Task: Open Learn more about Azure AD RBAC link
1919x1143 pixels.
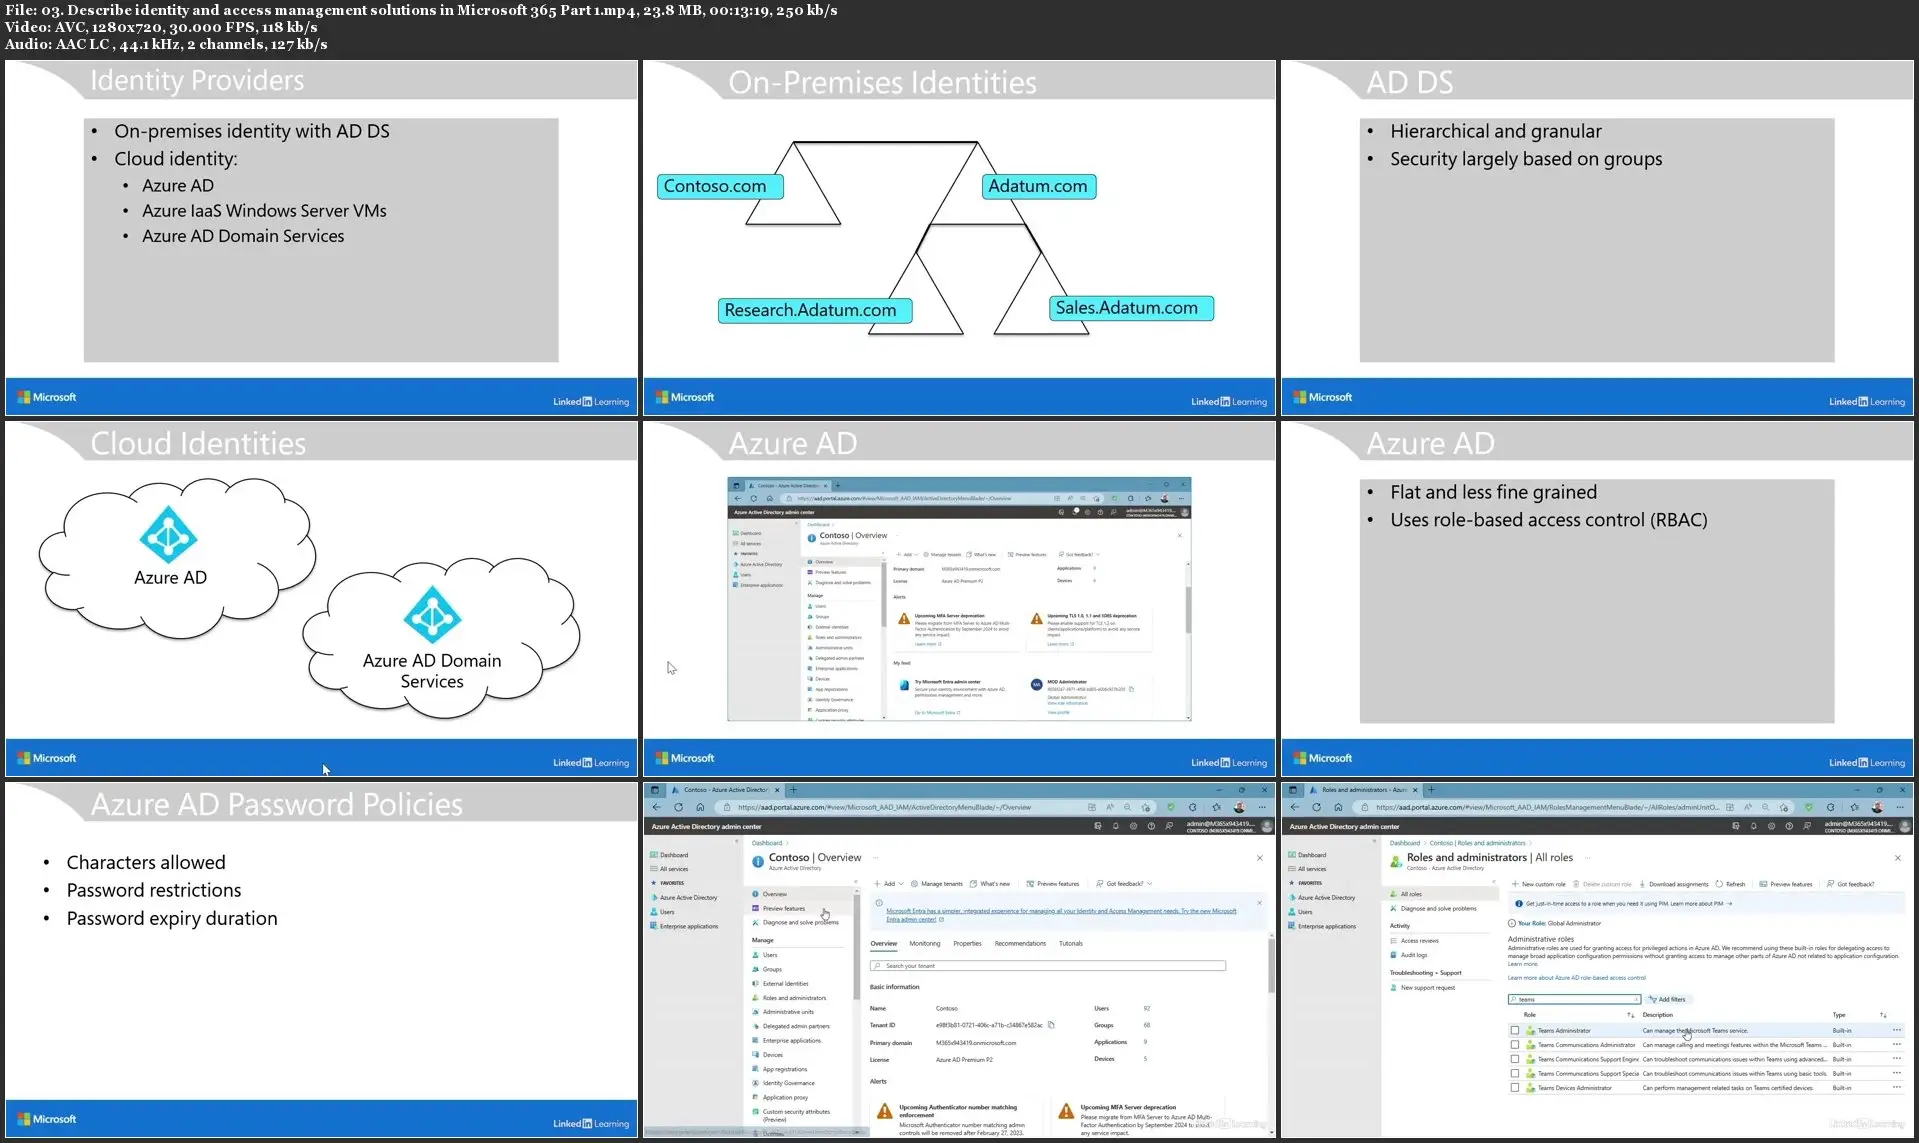Action: point(1576,978)
